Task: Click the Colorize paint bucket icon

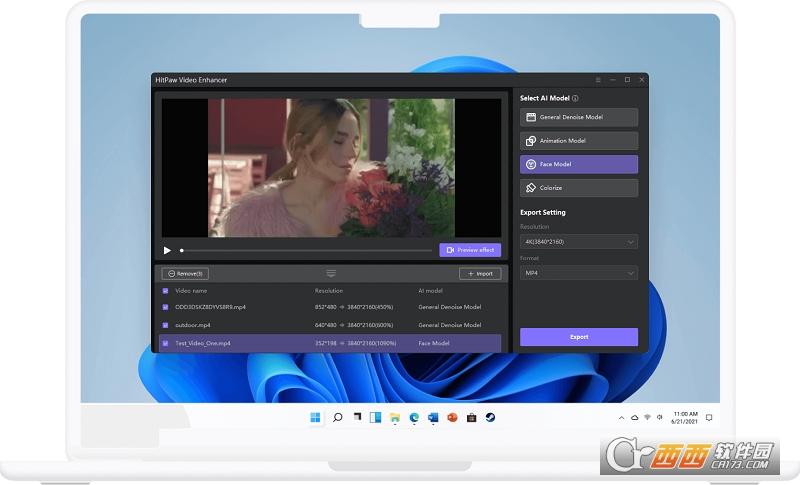Action: [x=531, y=188]
